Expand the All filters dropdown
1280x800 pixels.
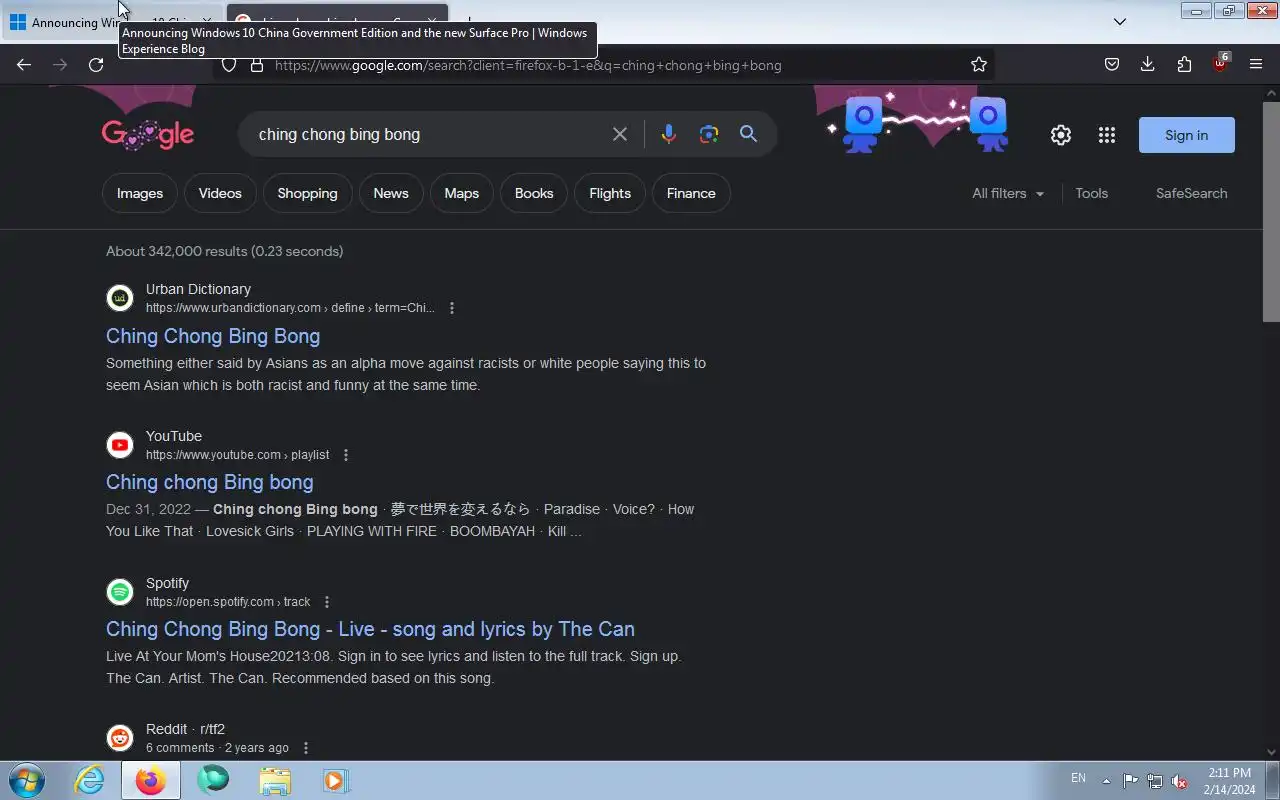point(1008,193)
